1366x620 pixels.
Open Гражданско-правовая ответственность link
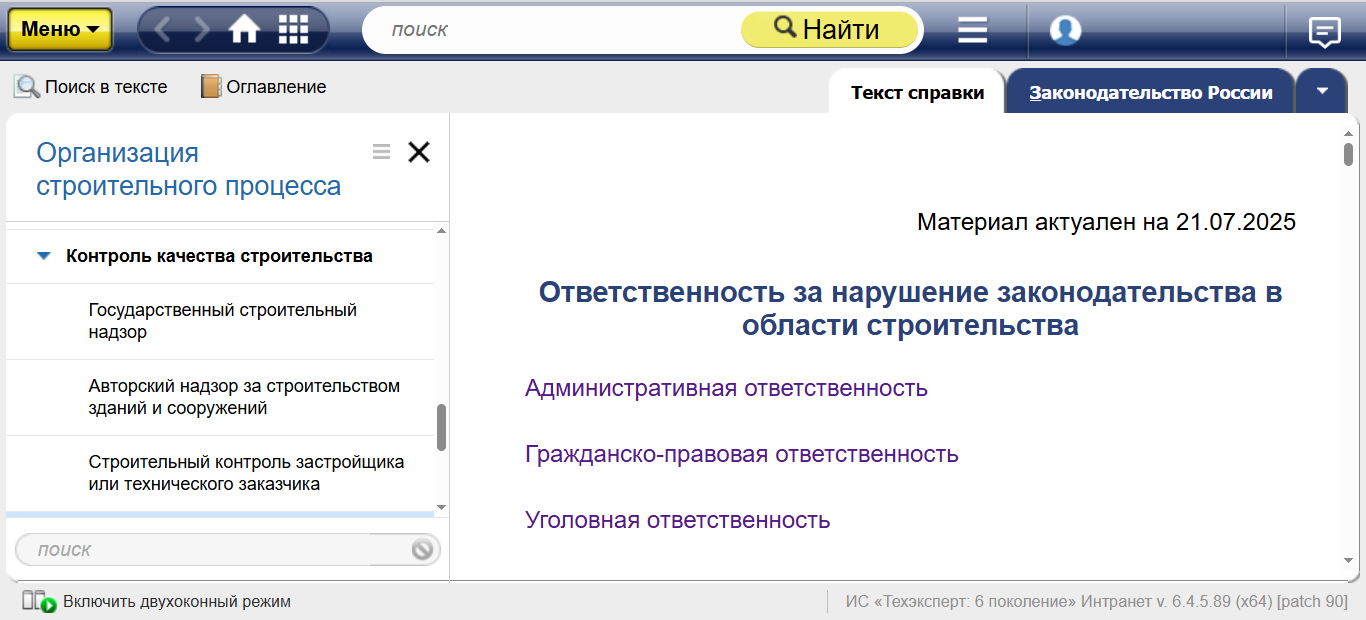(x=741, y=454)
